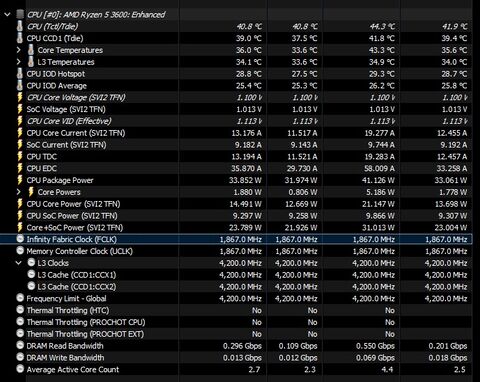Select the Infinity Fabric Clock (FCLK) row

(236, 239)
